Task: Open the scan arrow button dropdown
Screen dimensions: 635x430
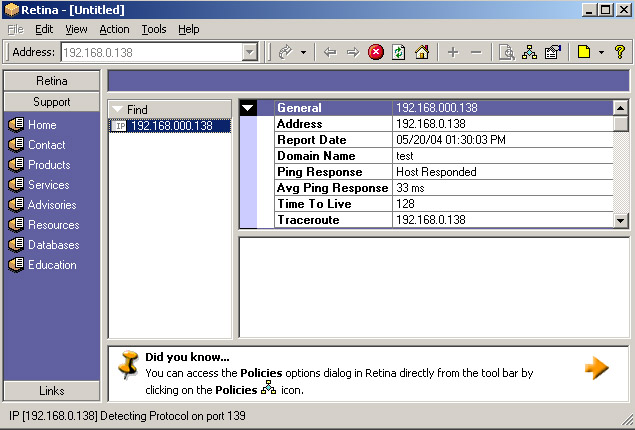Action: point(303,52)
